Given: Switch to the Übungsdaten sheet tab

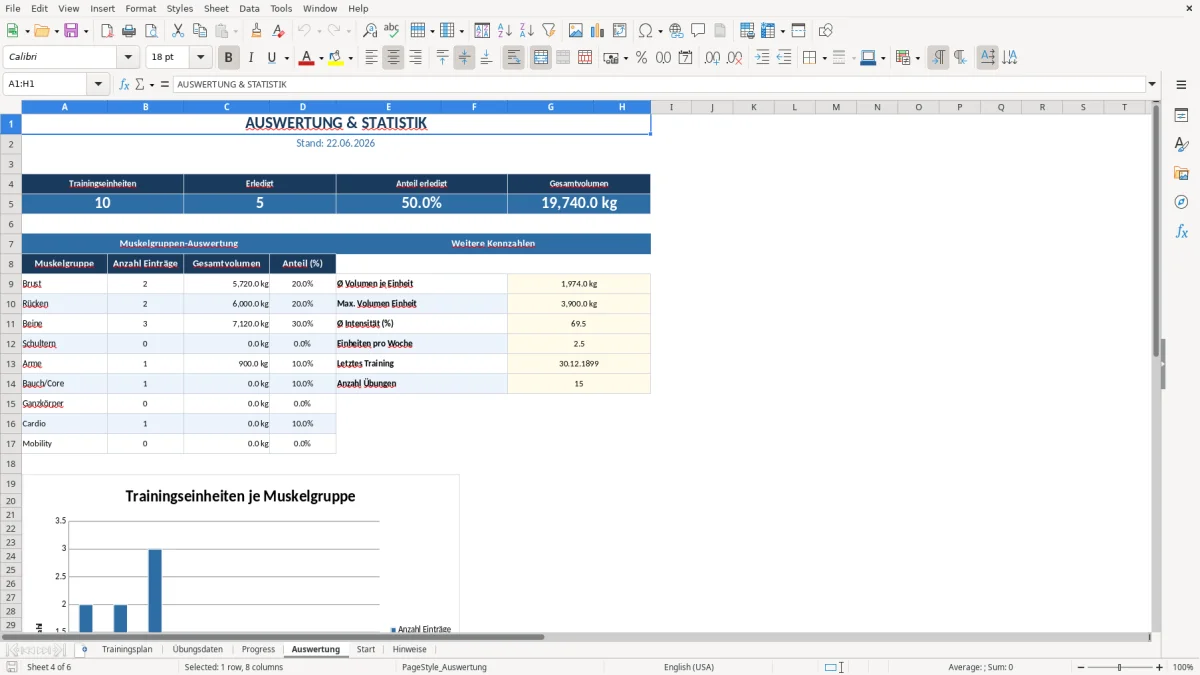Looking at the screenshot, I should point(198,649).
